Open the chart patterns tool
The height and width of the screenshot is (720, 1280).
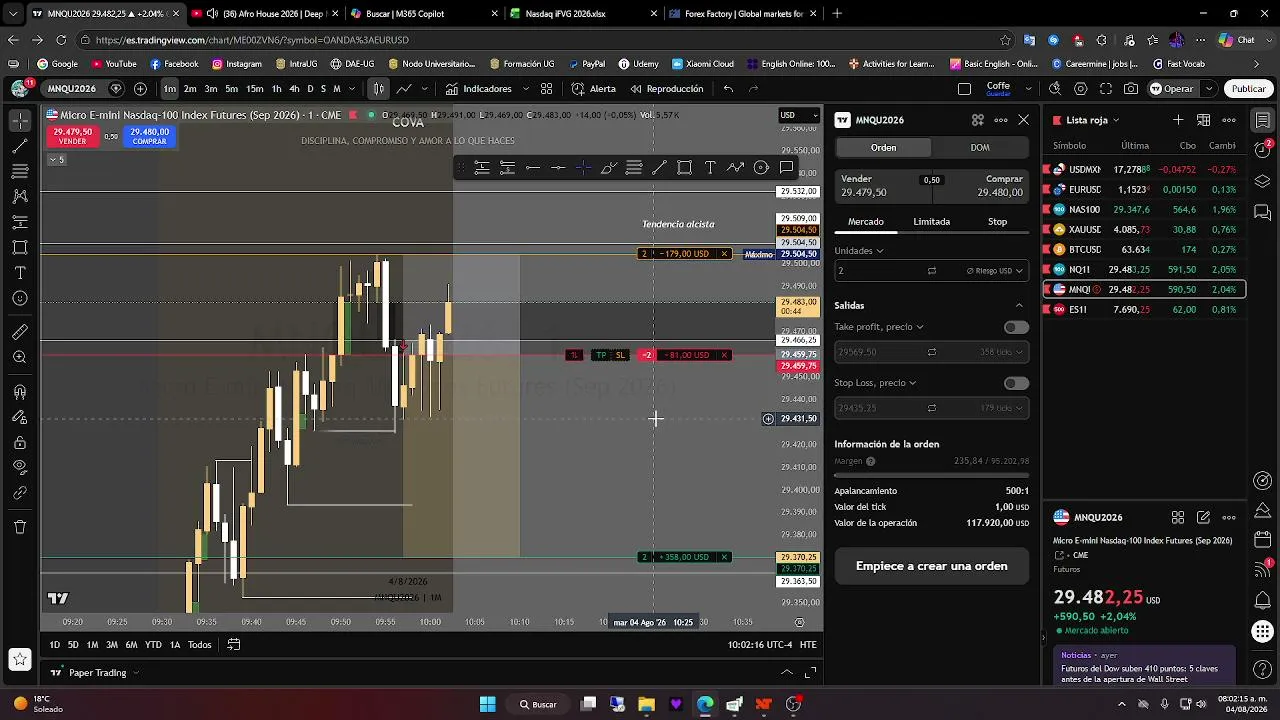[20, 197]
